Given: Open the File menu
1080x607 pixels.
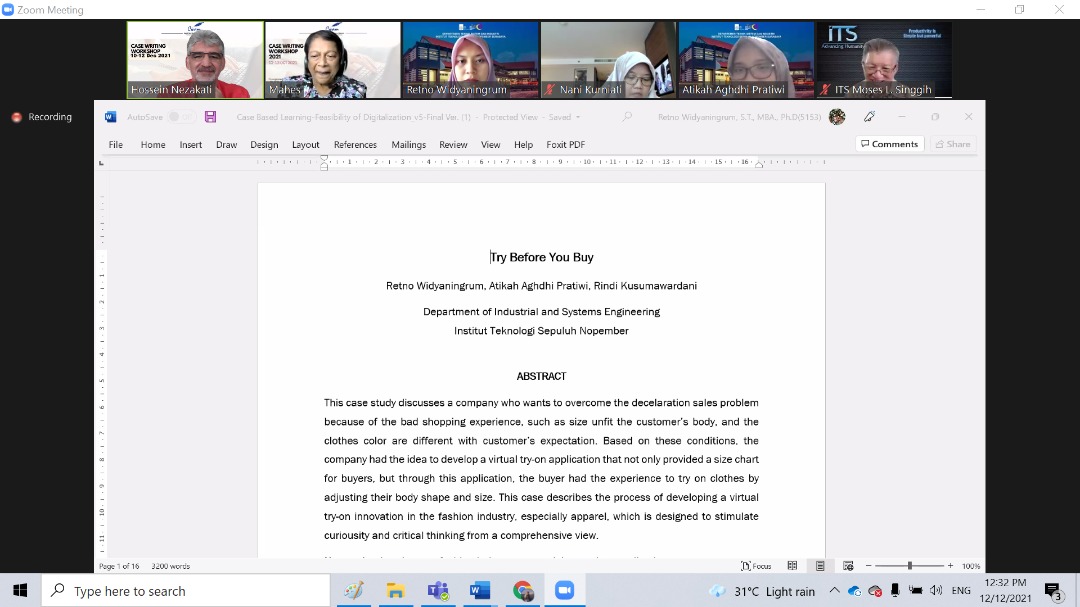Looking at the screenshot, I should pyautogui.click(x=116, y=145).
